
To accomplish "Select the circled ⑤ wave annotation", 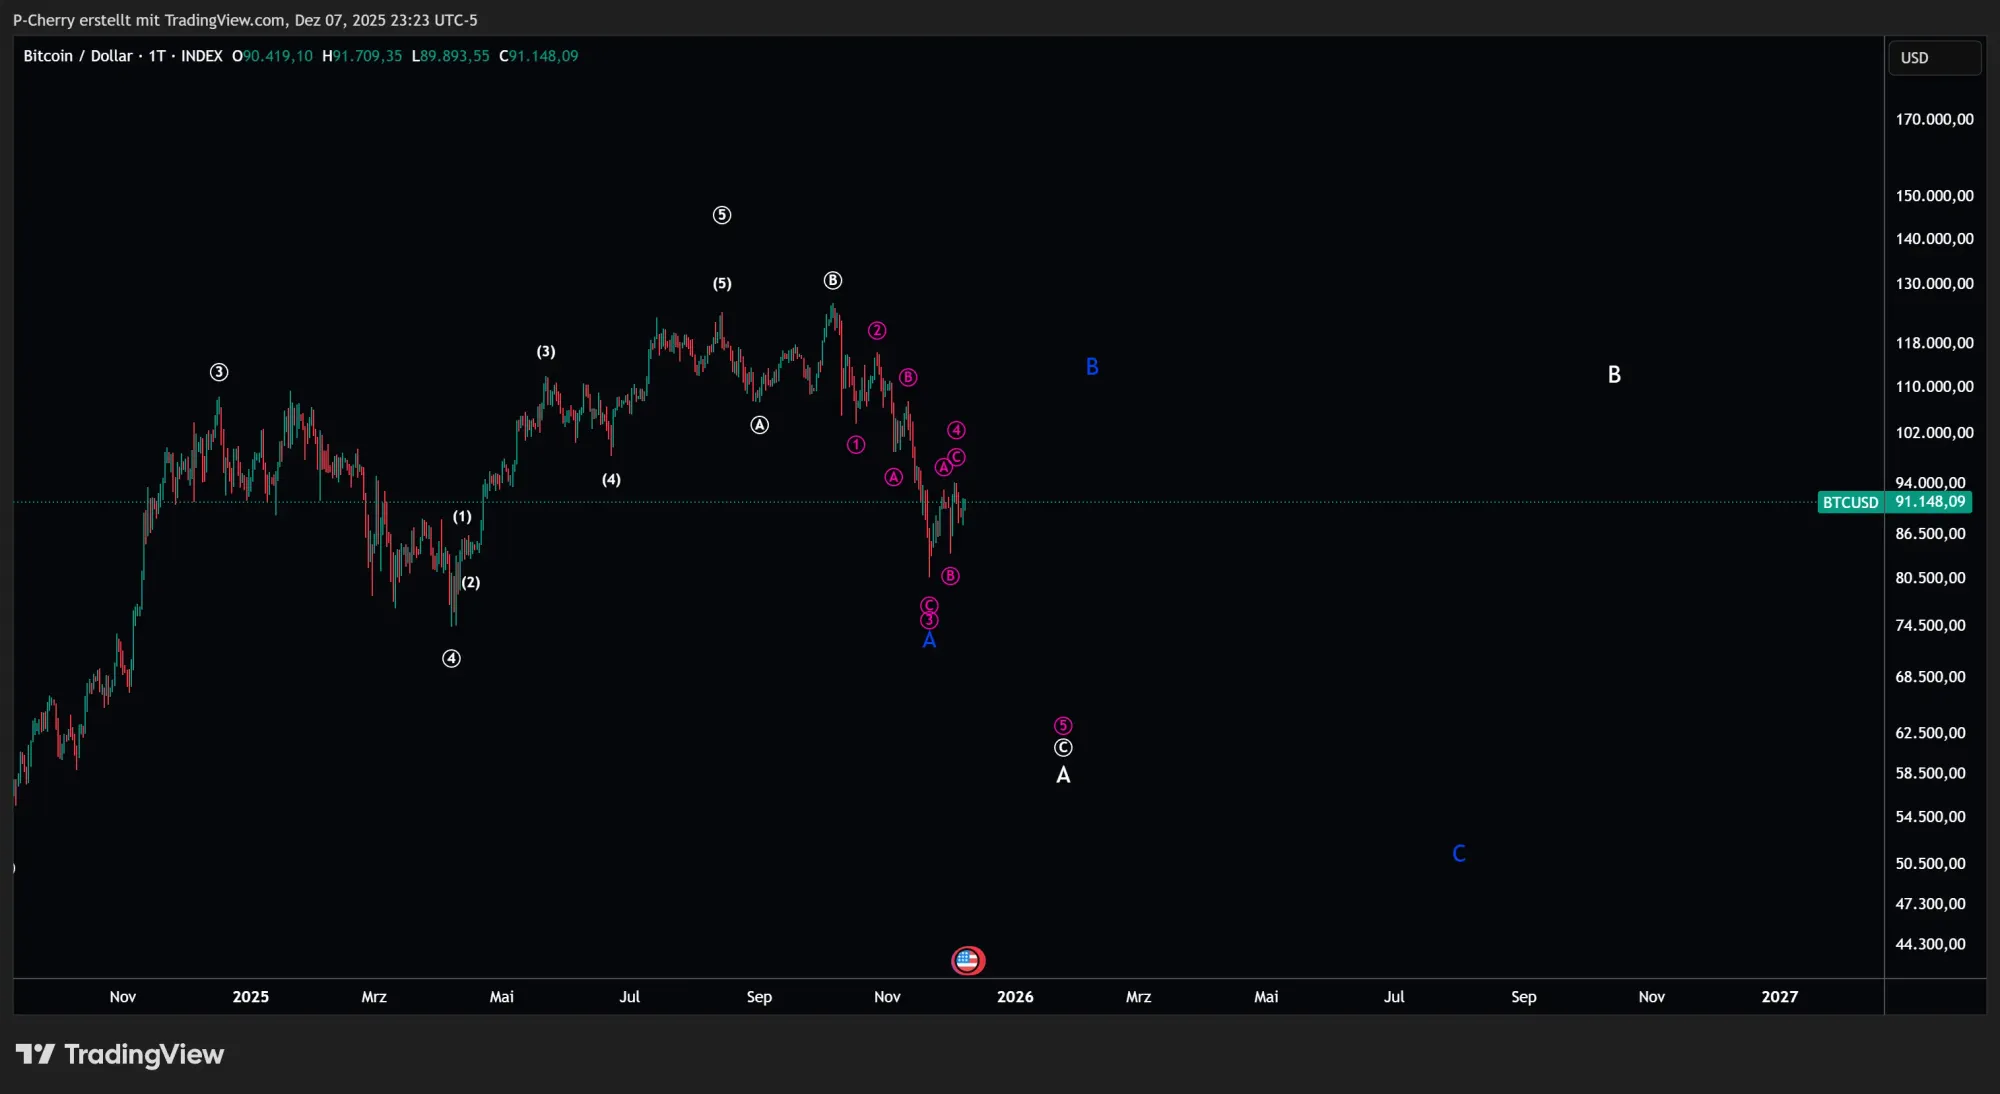I will 722,214.
